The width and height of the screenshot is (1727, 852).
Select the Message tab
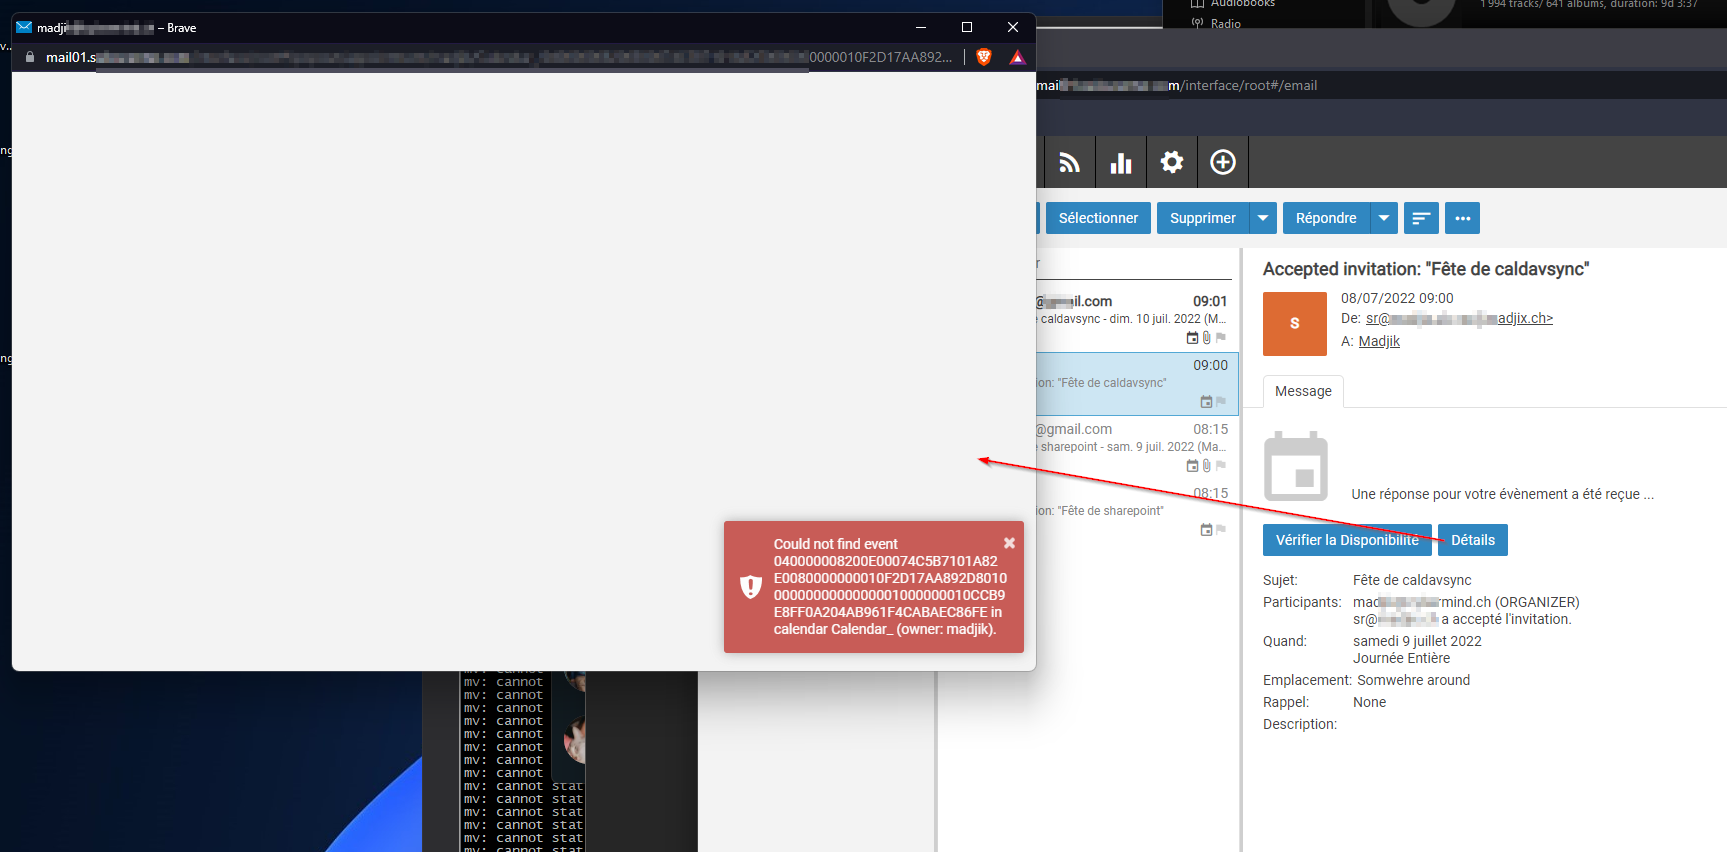[1302, 392]
